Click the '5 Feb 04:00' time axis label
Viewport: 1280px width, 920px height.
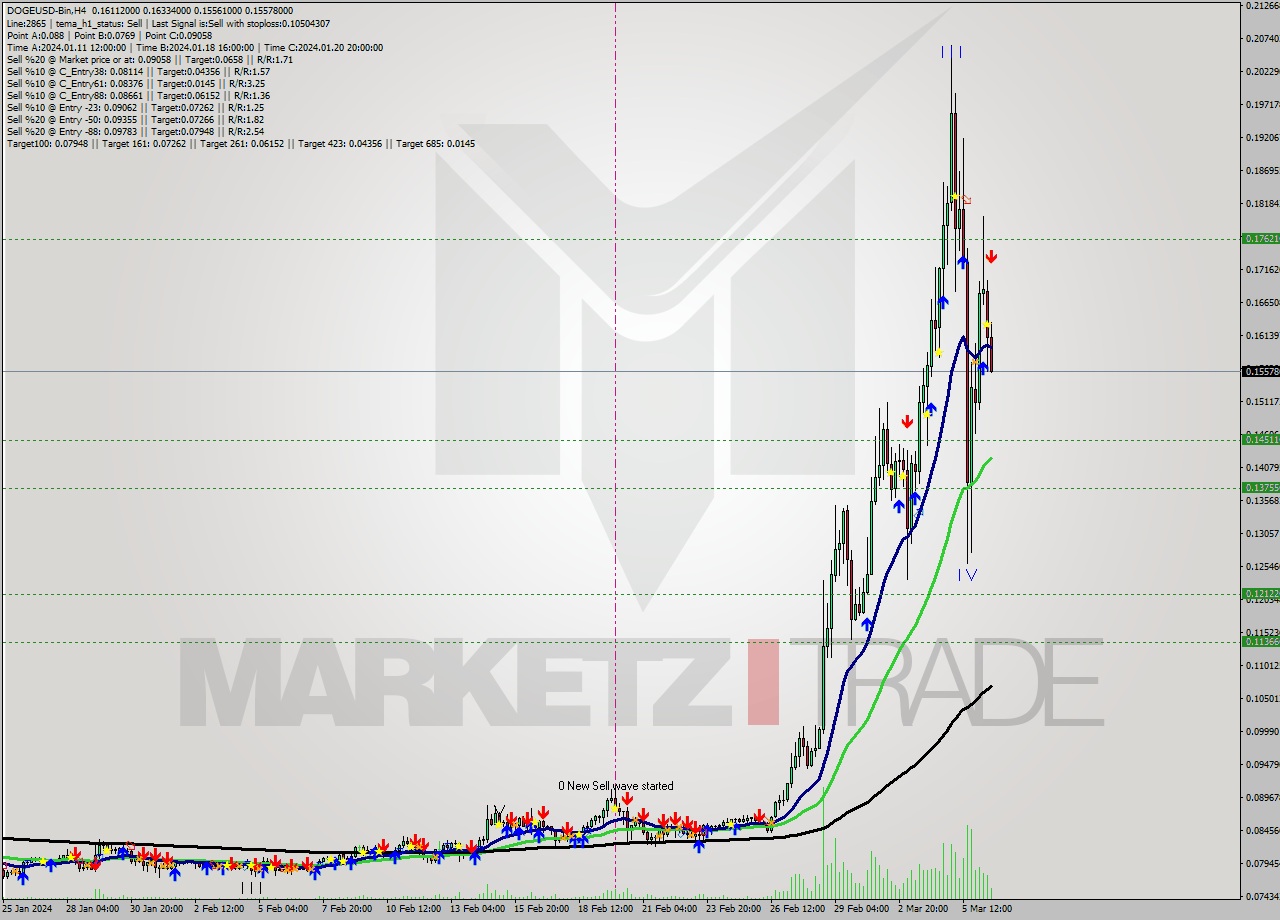(283, 908)
